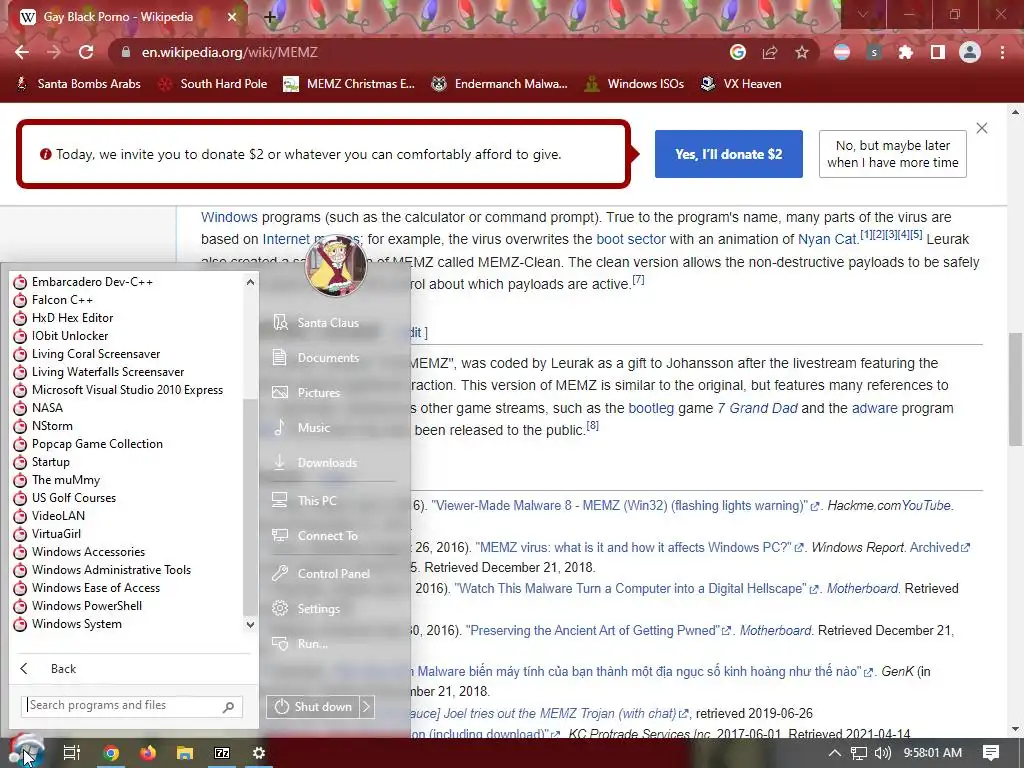
Task: Open the Santa Claus user folder
Action: click(328, 323)
